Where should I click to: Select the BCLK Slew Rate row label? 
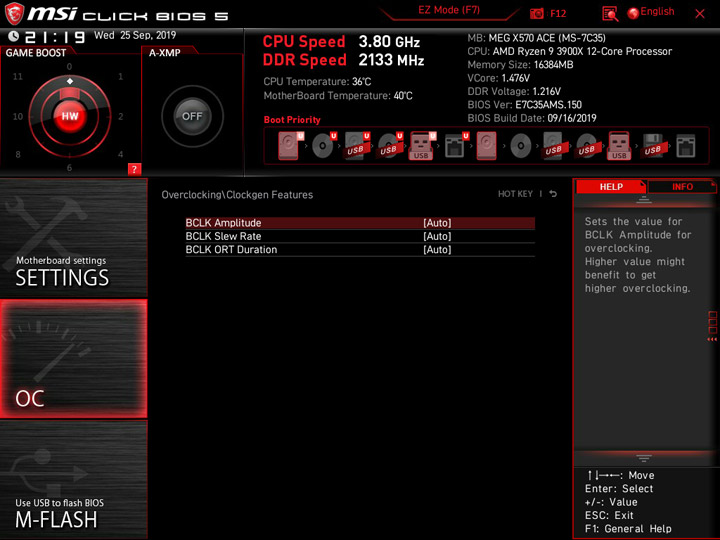pyautogui.click(x=223, y=236)
